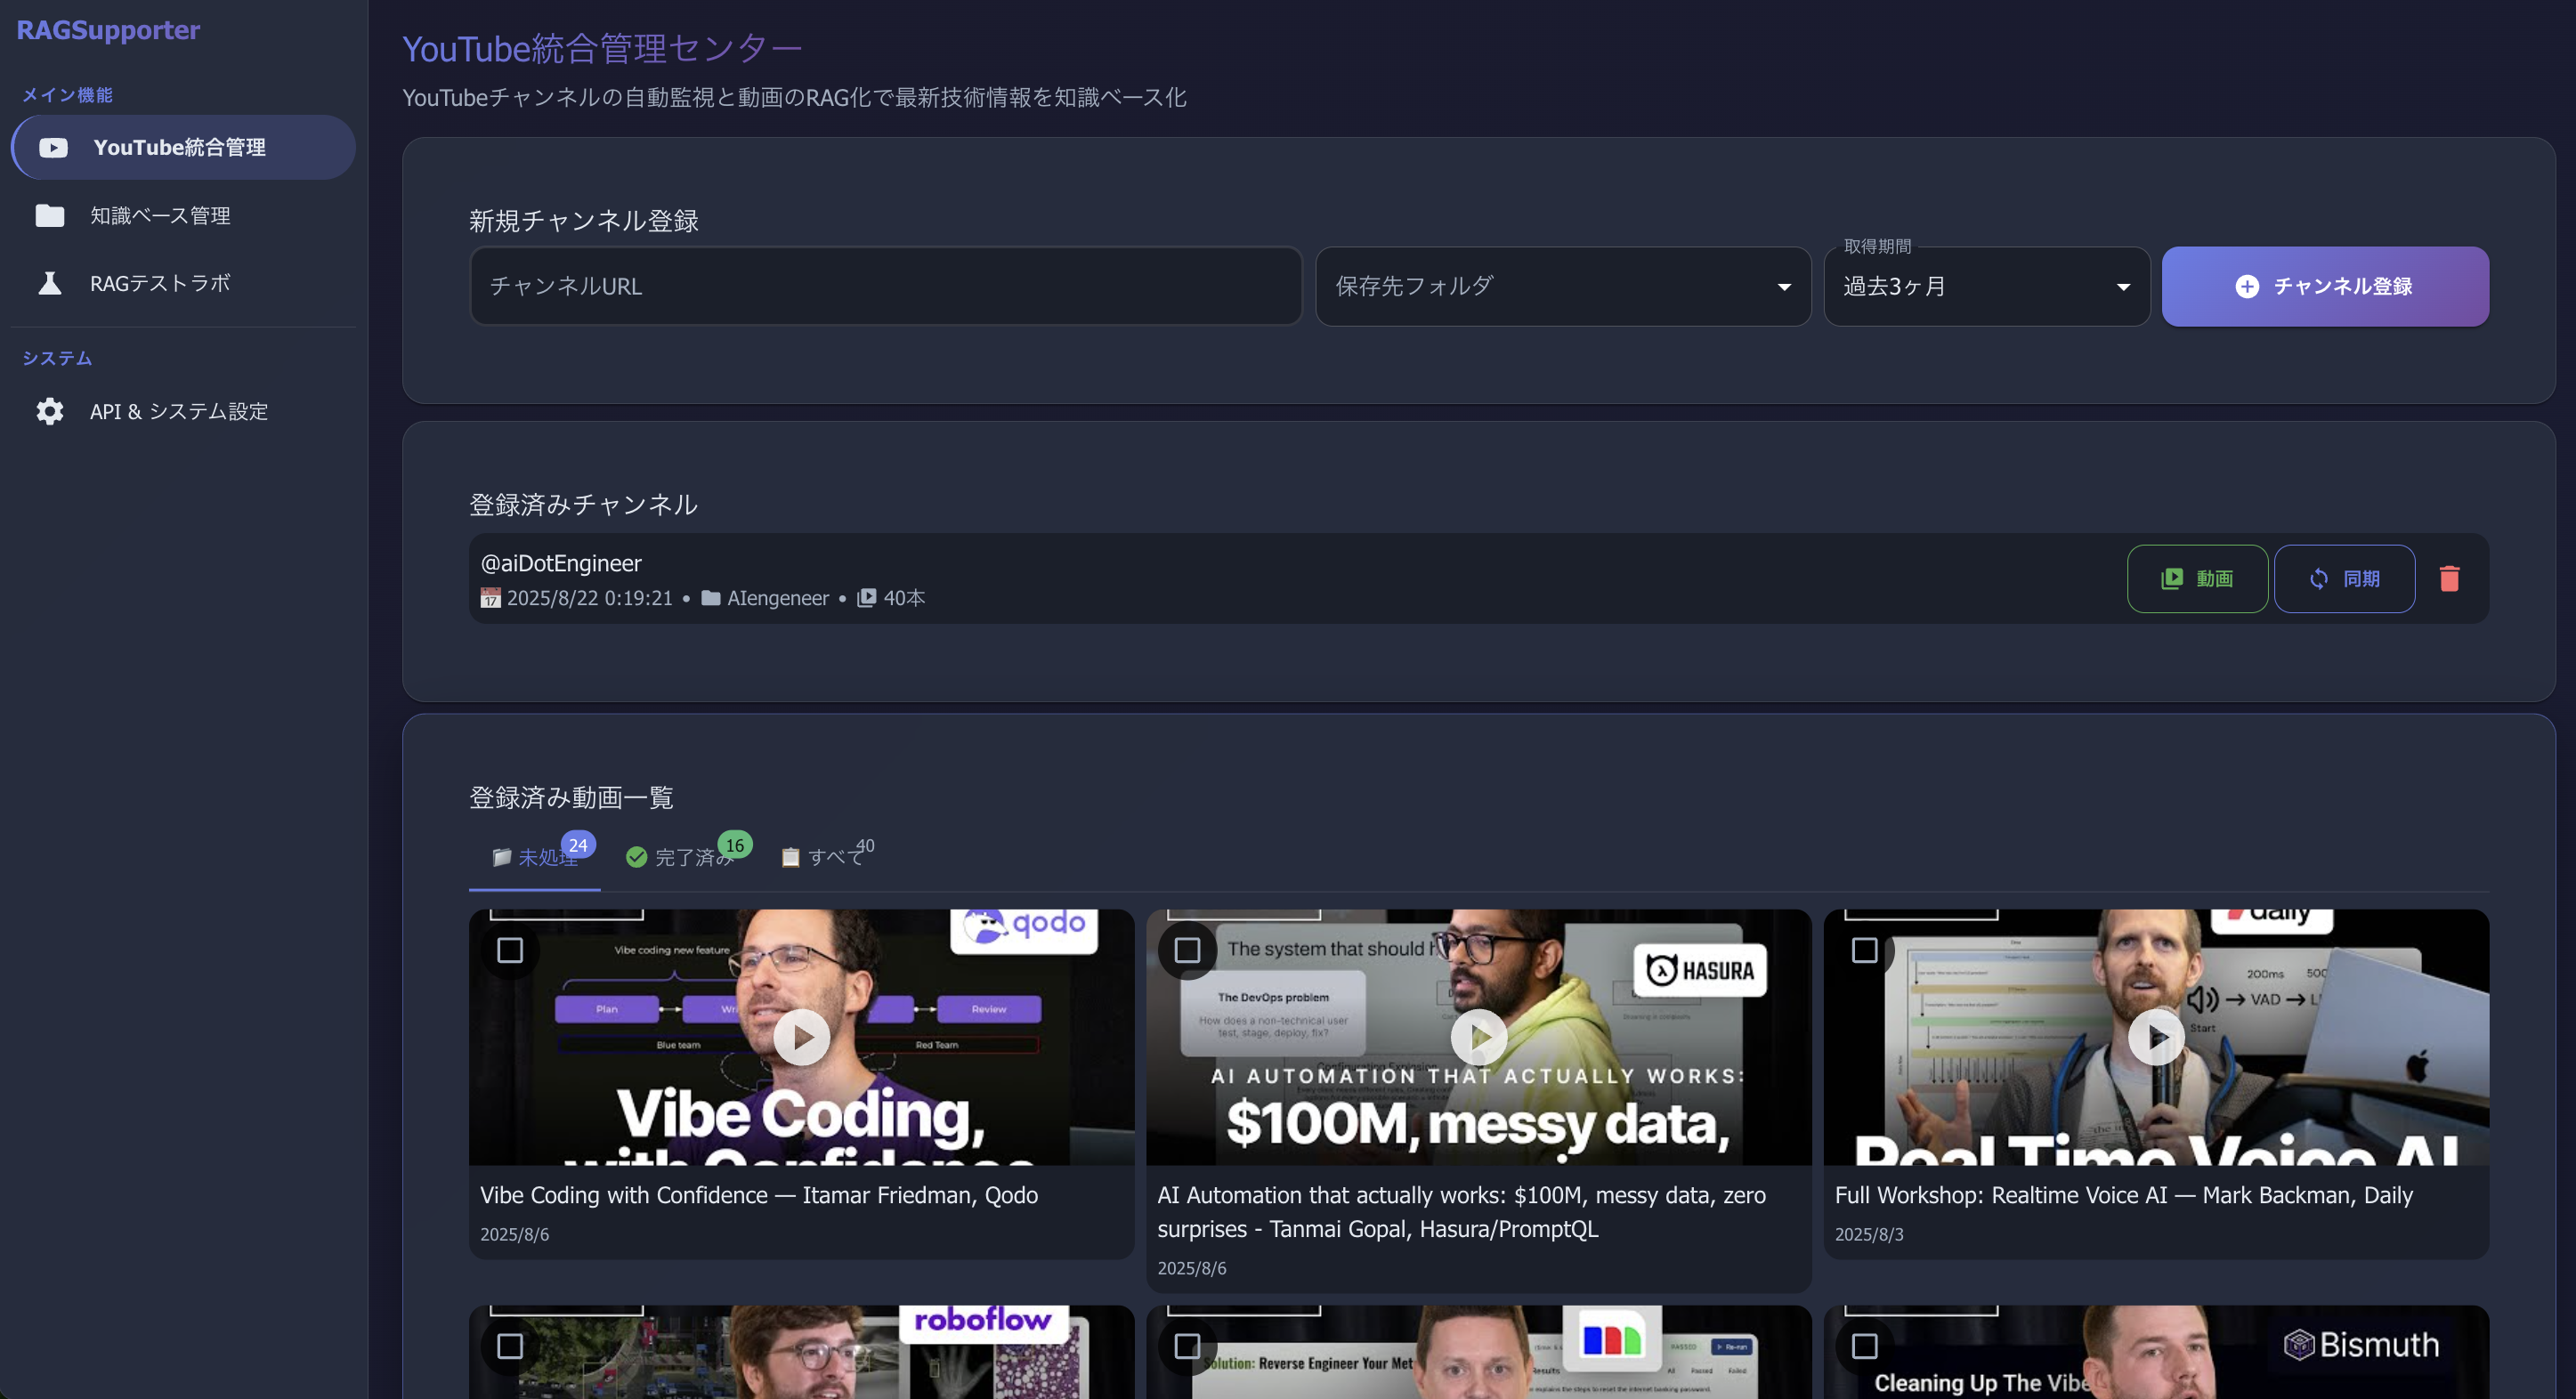Open 知識ベース管理 from the sidebar
The height and width of the screenshot is (1399, 2576).
point(159,215)
